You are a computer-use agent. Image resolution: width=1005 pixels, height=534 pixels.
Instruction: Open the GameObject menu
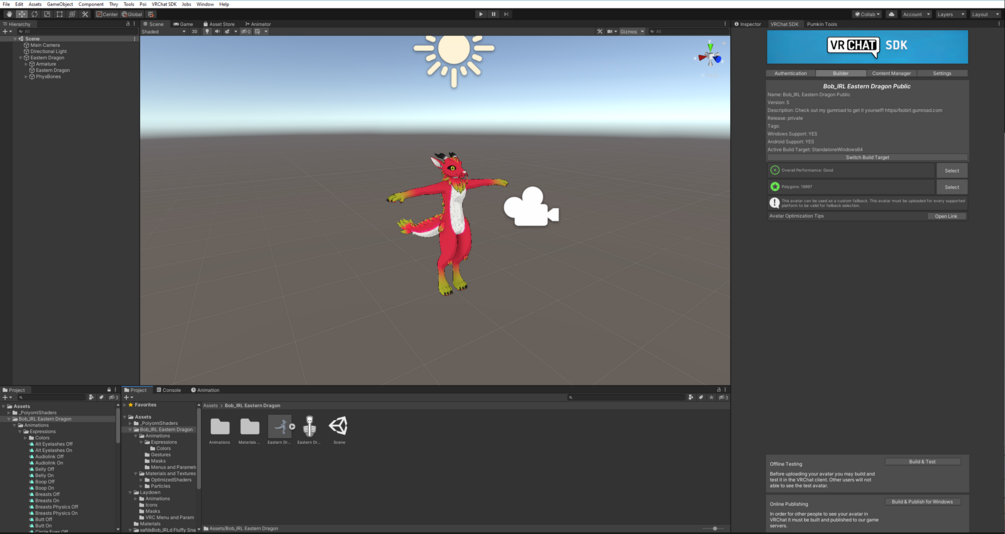click(x=60, y=4)
